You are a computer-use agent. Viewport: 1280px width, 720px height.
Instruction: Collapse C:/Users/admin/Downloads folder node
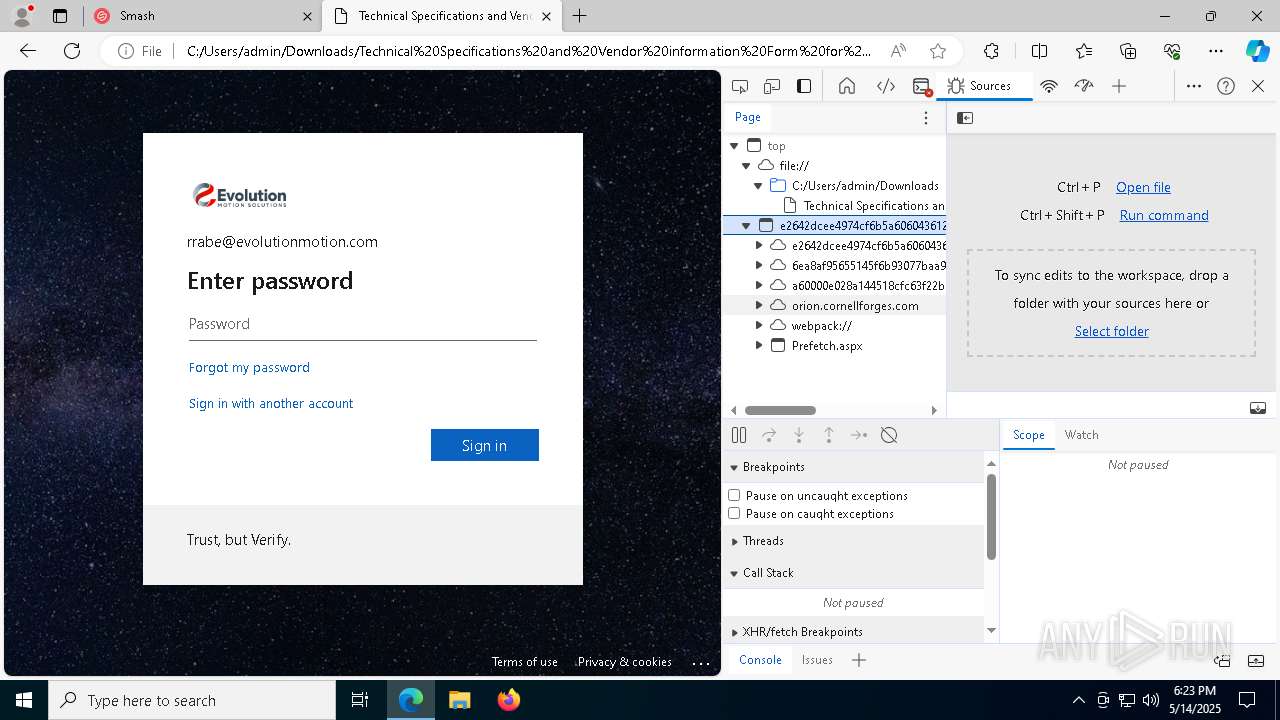pyautogui.click(x=758, y=186)
